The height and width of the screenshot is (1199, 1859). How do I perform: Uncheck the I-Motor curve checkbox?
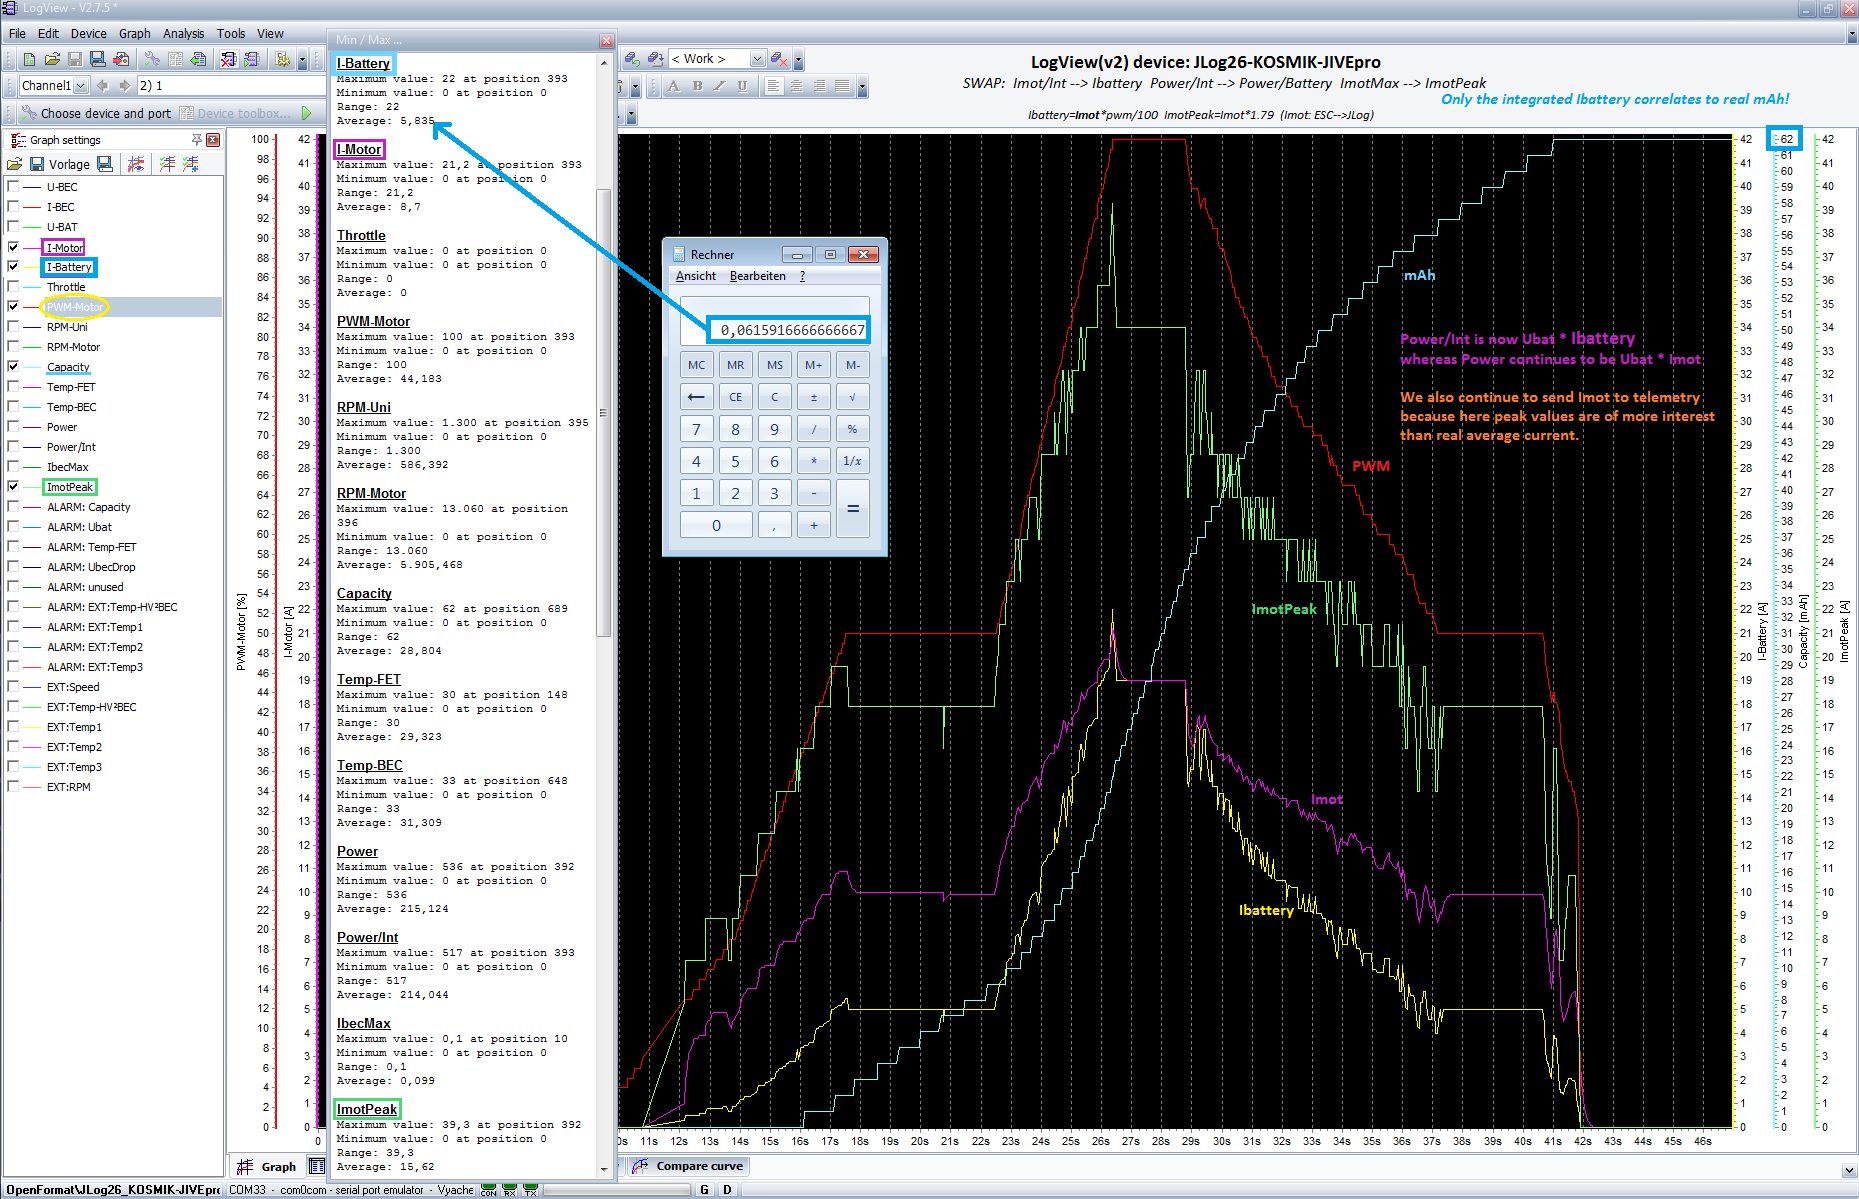[13, 247]
